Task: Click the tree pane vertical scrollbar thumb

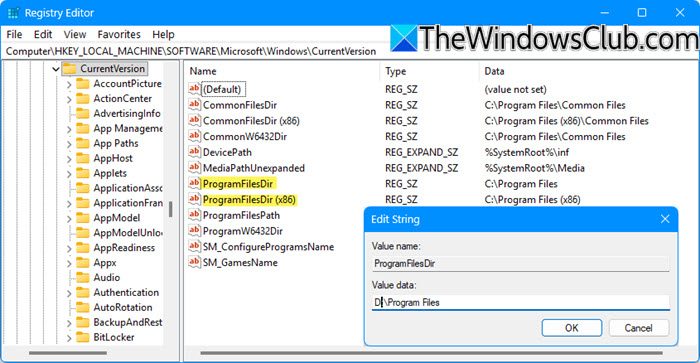Action: [x=170, y=209]
